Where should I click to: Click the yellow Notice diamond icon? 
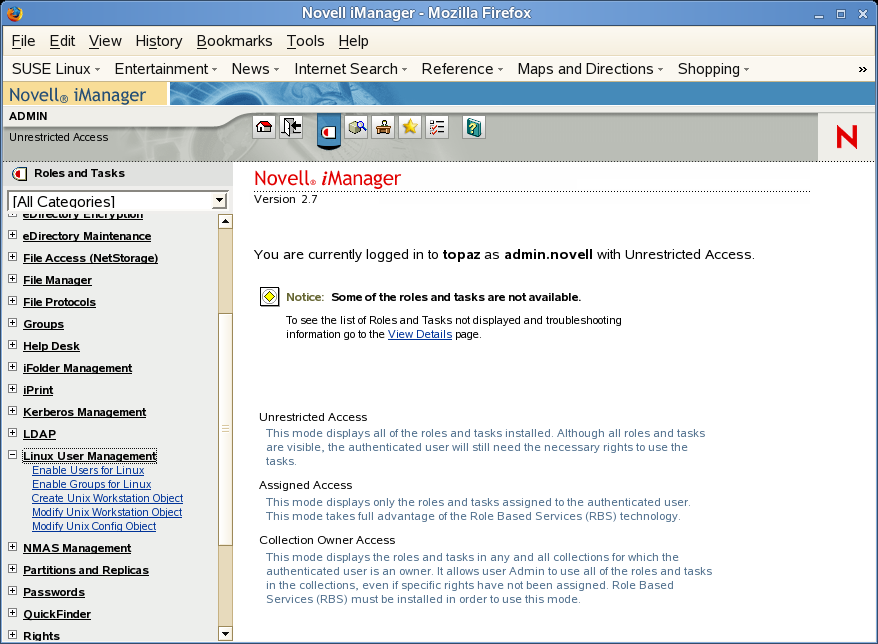pyautogui.click(x=269, y=297)
